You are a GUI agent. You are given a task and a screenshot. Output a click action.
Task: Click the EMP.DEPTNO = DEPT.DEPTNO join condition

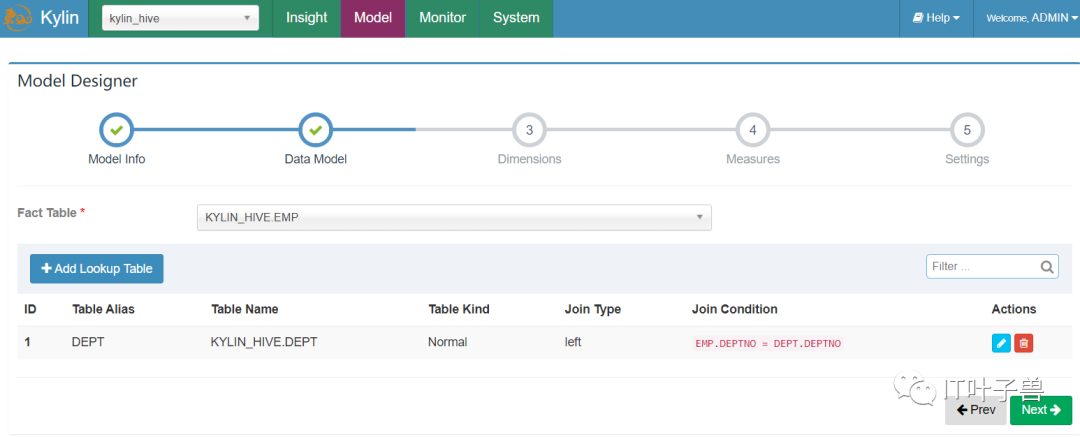[767, 343]
